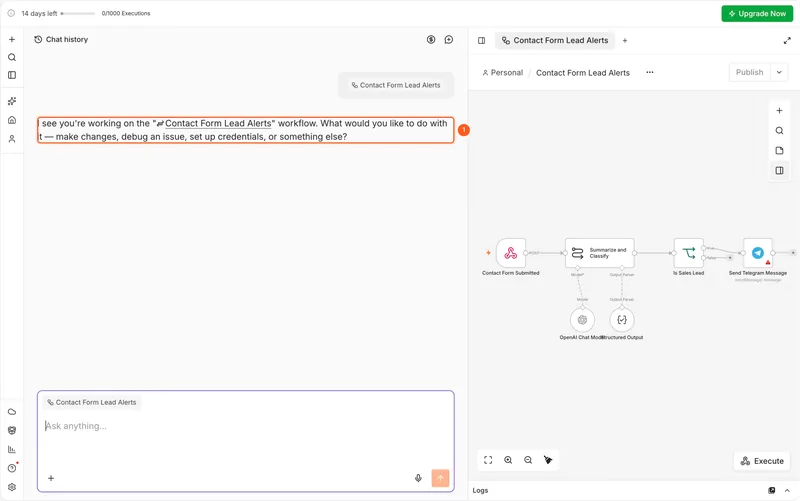Open the person icon in sidebar
This screenshot has height=501, width=800.
click(12, 139)
